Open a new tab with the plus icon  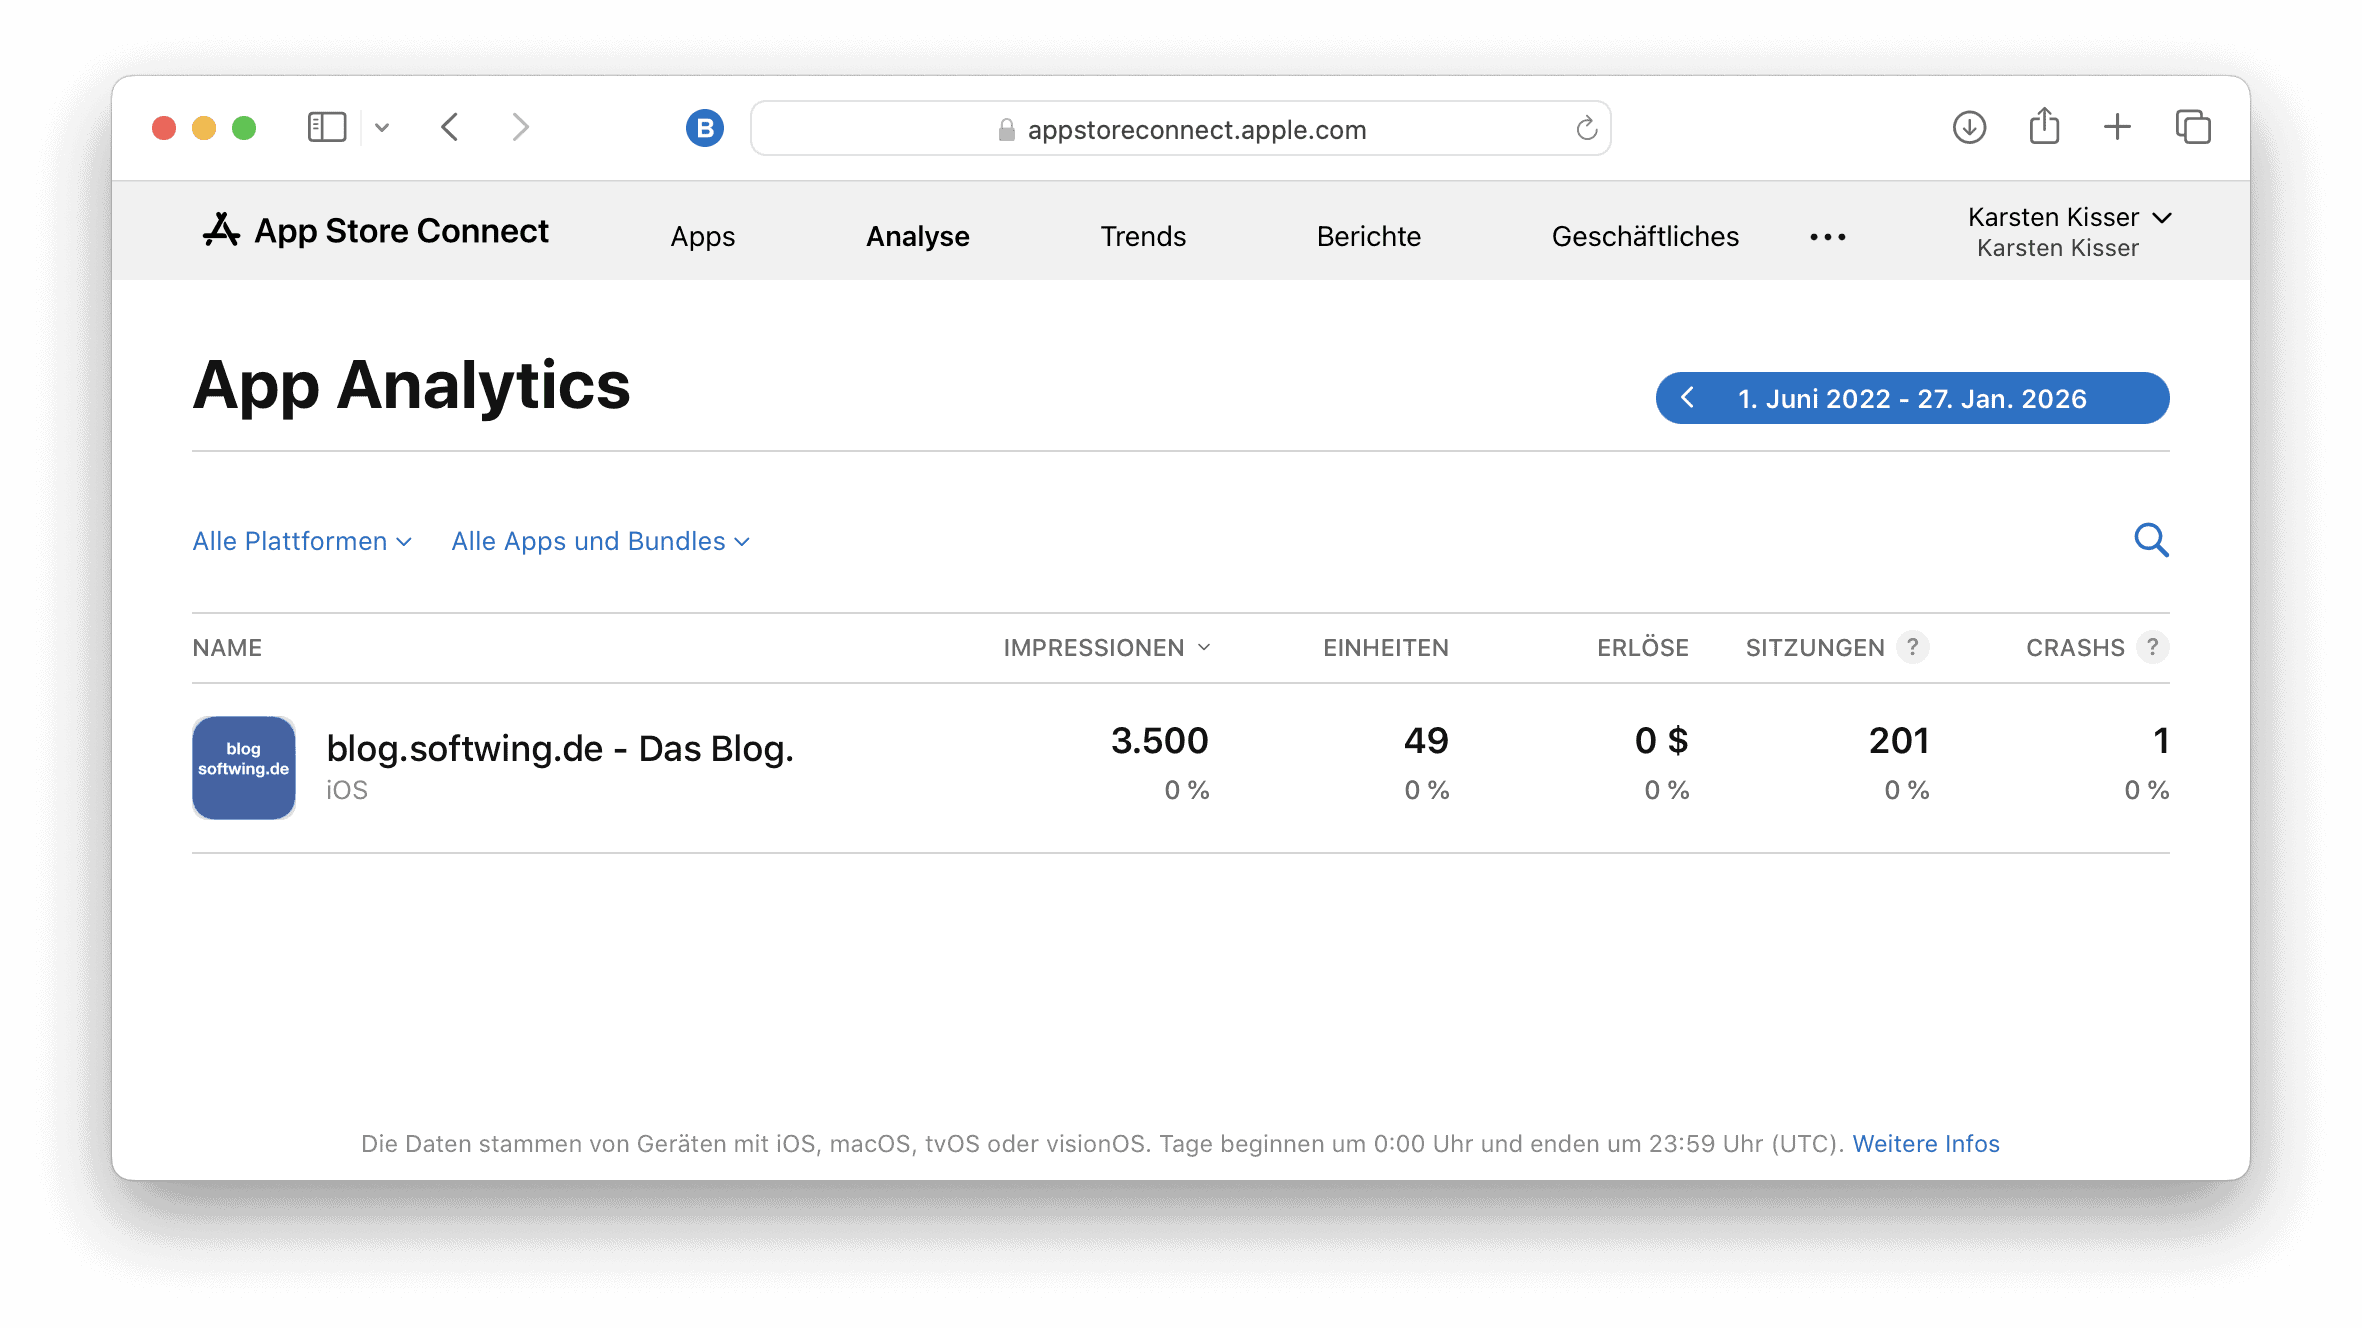(2117, 127)
